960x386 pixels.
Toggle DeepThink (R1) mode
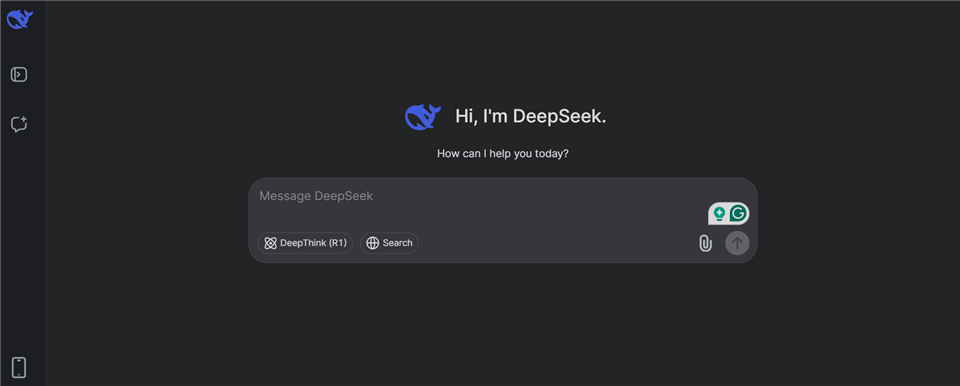point(305,243)
